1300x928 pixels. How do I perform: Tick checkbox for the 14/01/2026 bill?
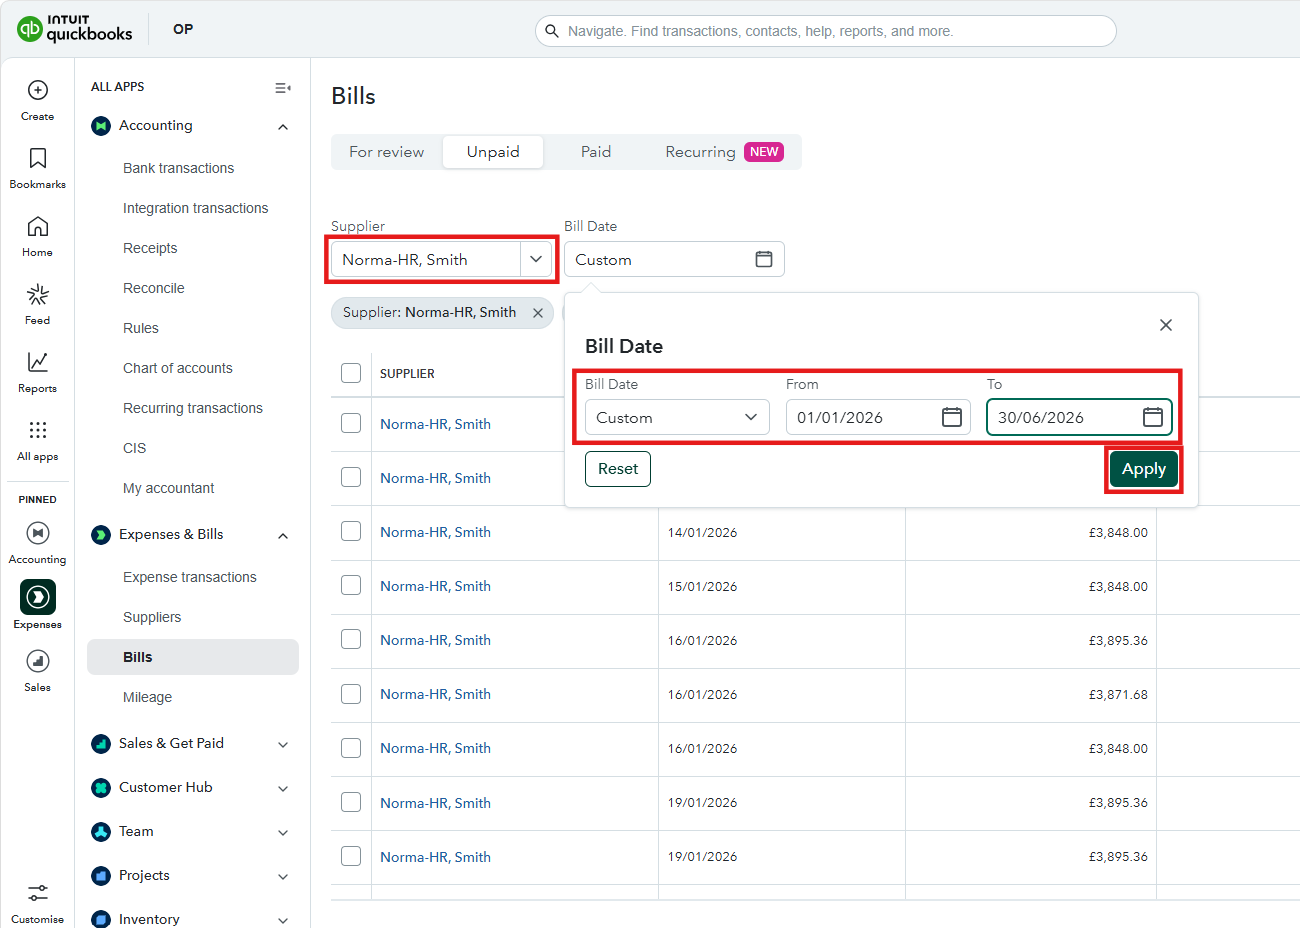pyautogui.click(x=351, y=531)
